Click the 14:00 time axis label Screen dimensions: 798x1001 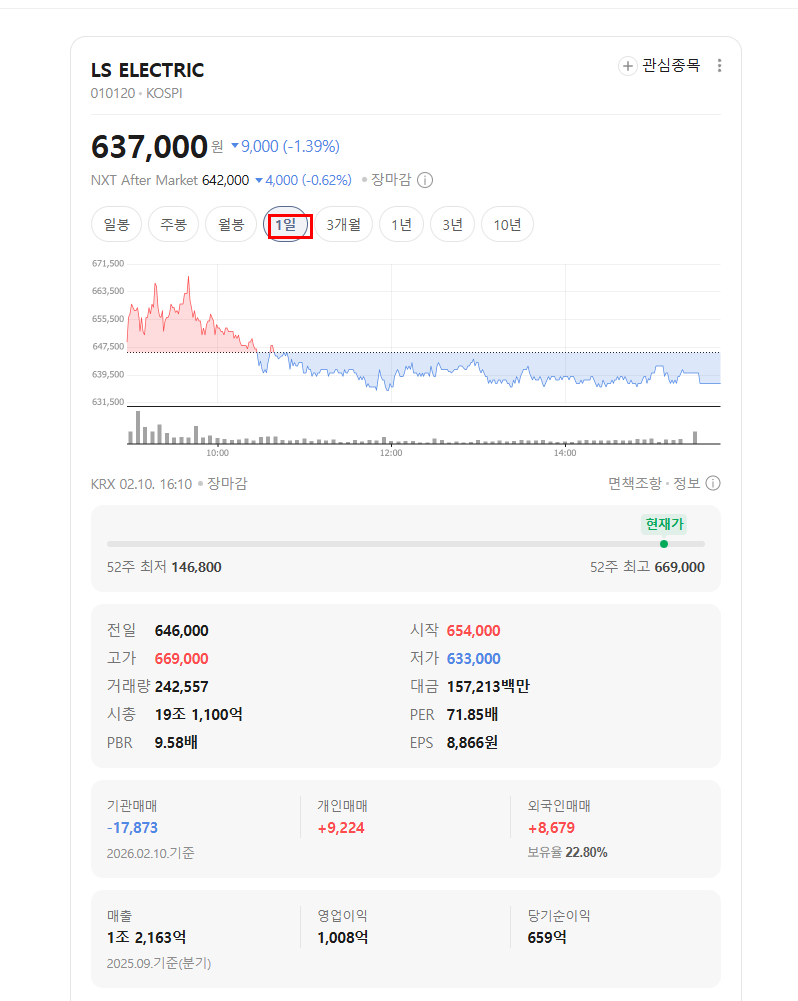(565, 453)
